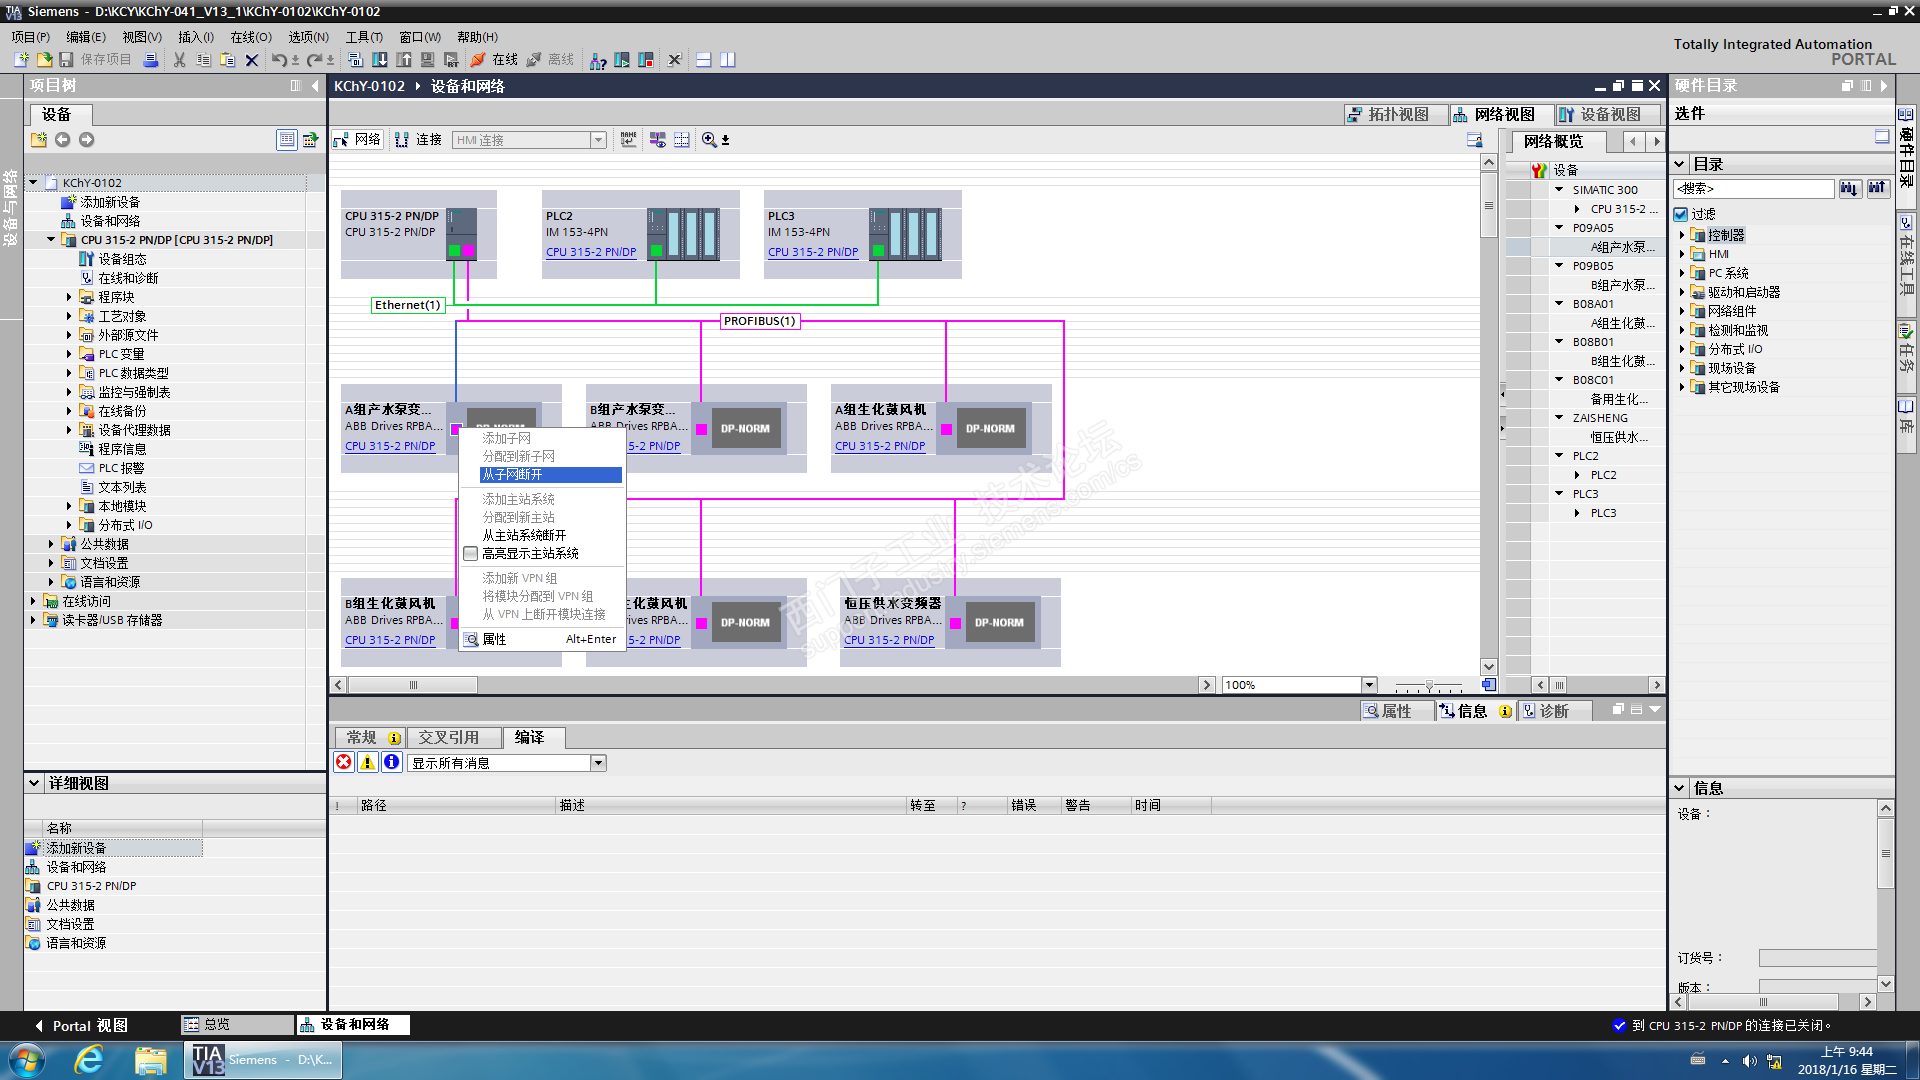The width and height of the screenshot is (1920, 1080).
Task: Toggle the errors filter button in compile tab
Action: 343,762
